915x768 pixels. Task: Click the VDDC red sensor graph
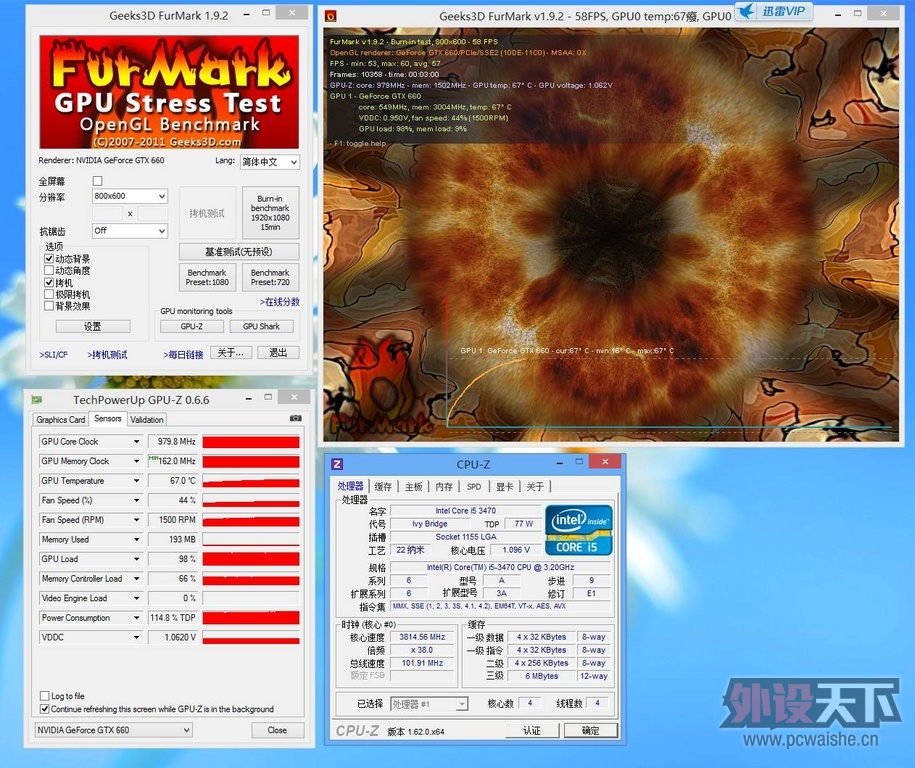(x=251, y=637)
